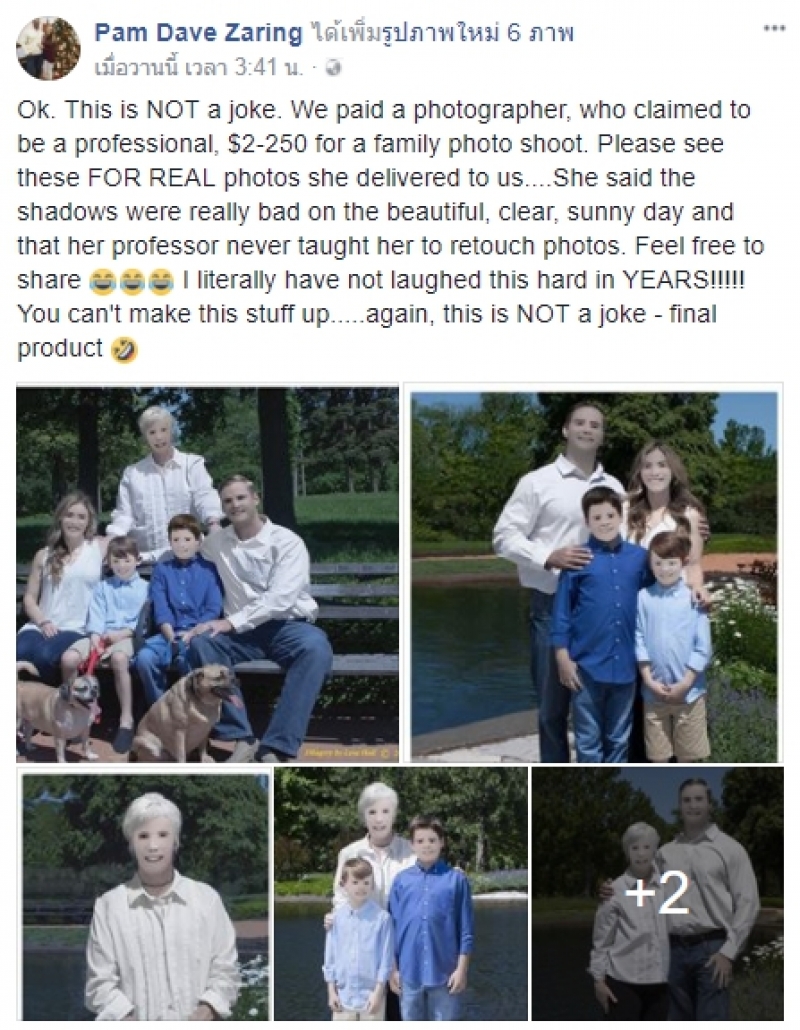Open Pam Dave Zaring's profile picture
The height and width of the screenshot is (1030, 800).
48,48
